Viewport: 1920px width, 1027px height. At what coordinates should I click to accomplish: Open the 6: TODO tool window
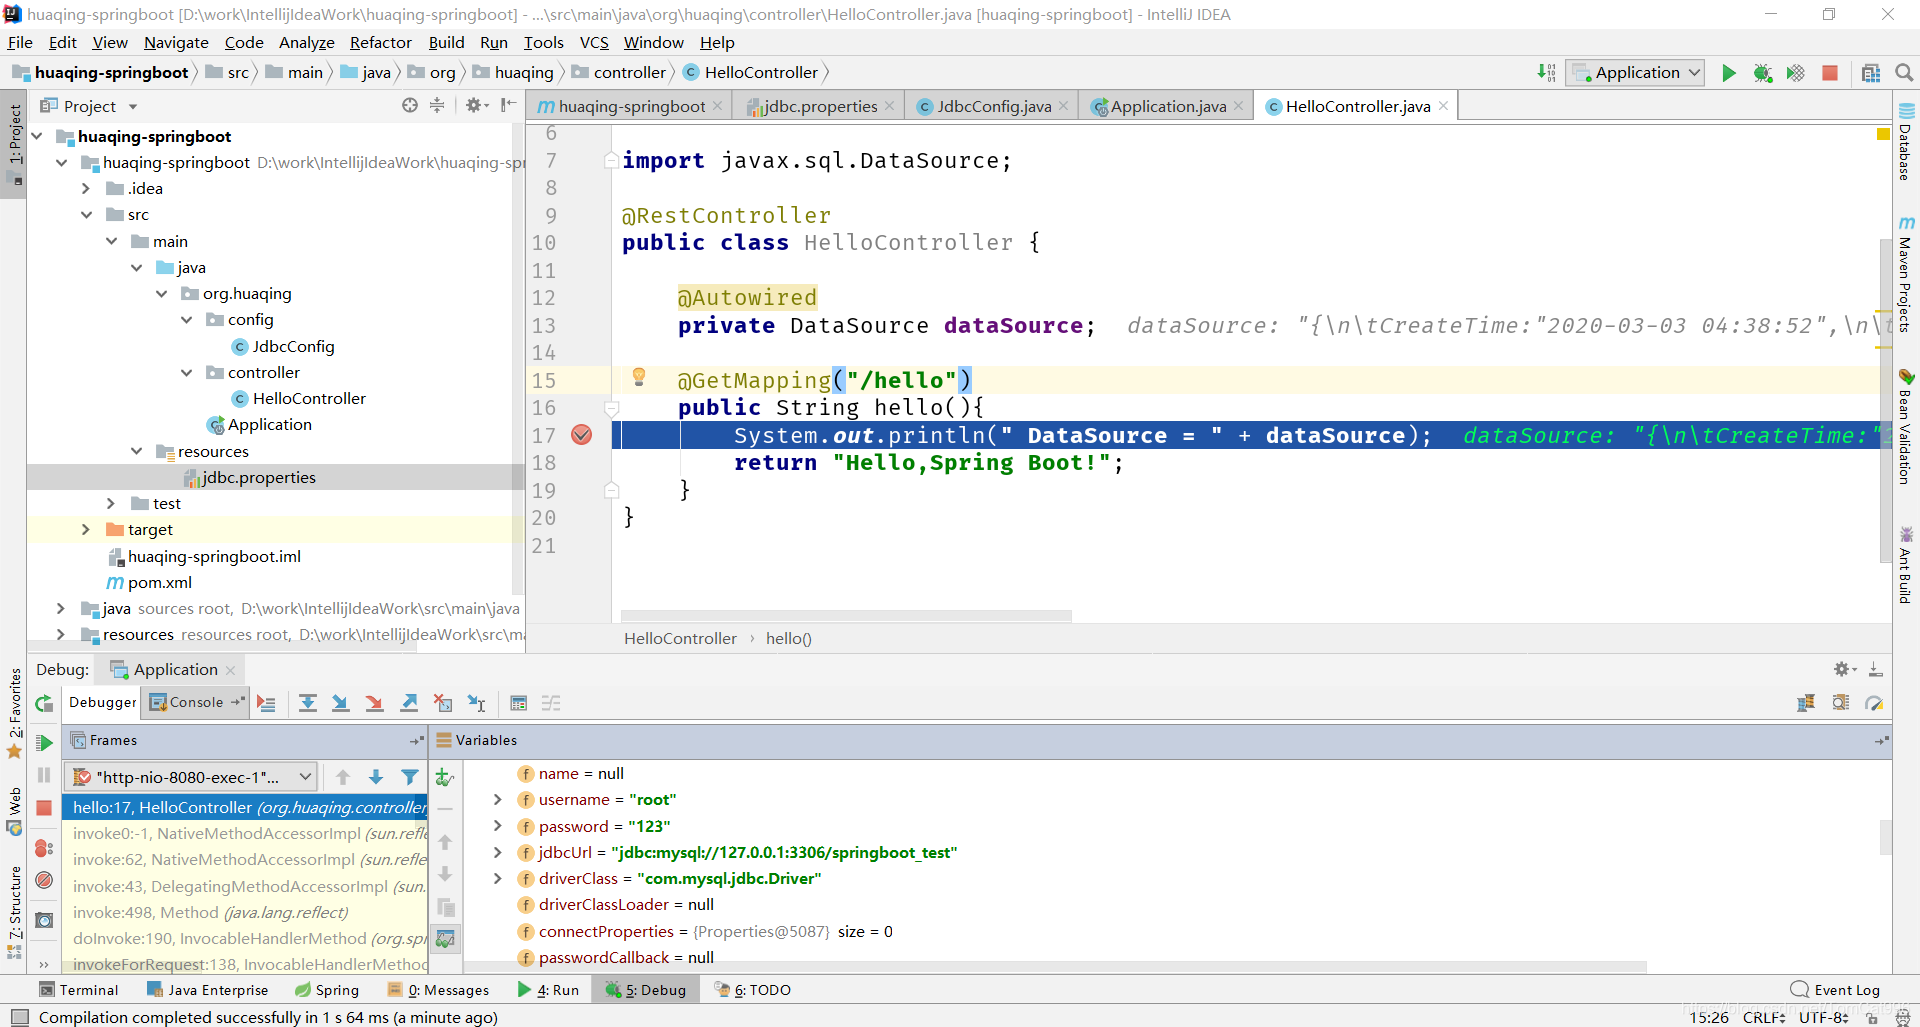(x=753, y=990)
